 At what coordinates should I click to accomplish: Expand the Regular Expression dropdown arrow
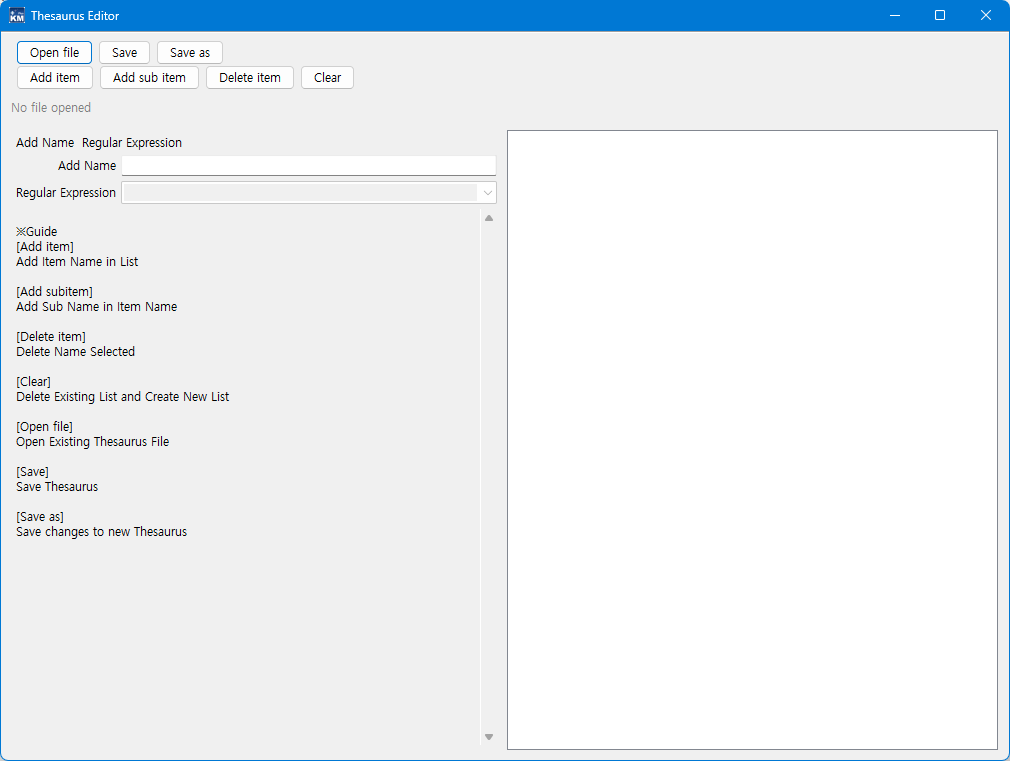pyautogui.click(x=487, y=193)
